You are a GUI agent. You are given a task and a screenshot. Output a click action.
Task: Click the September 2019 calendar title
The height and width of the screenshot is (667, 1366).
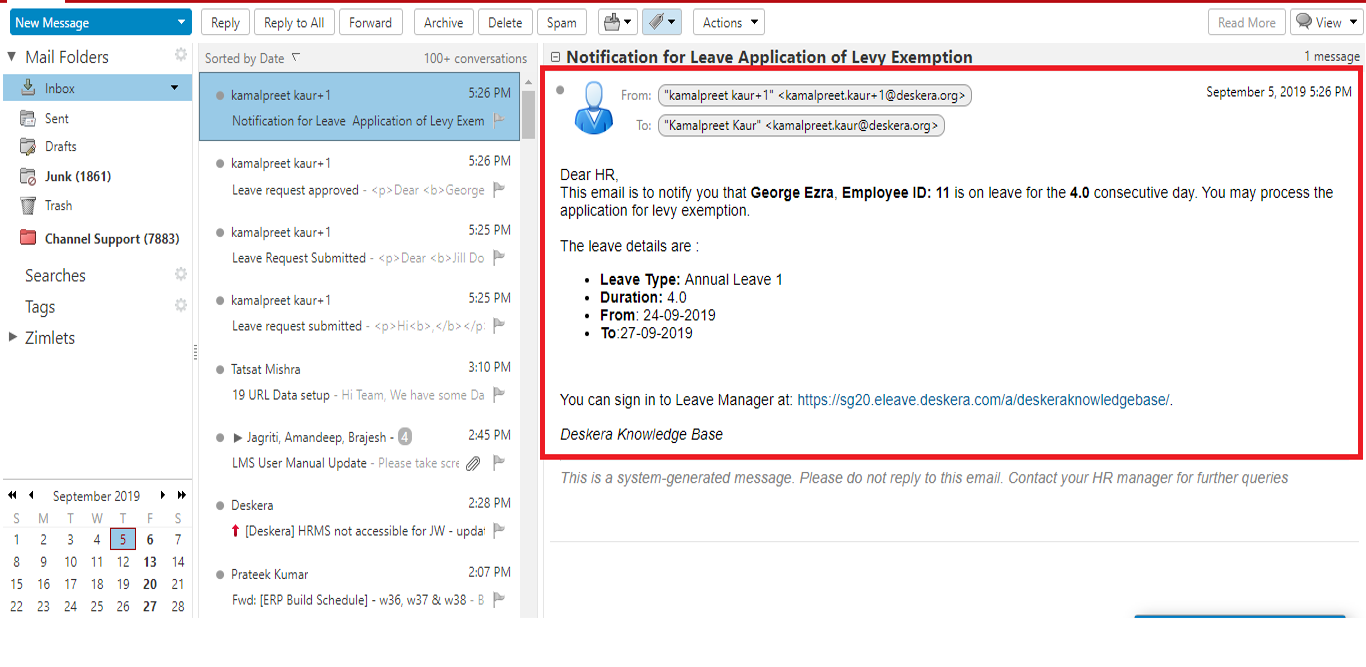pos(96,496)
